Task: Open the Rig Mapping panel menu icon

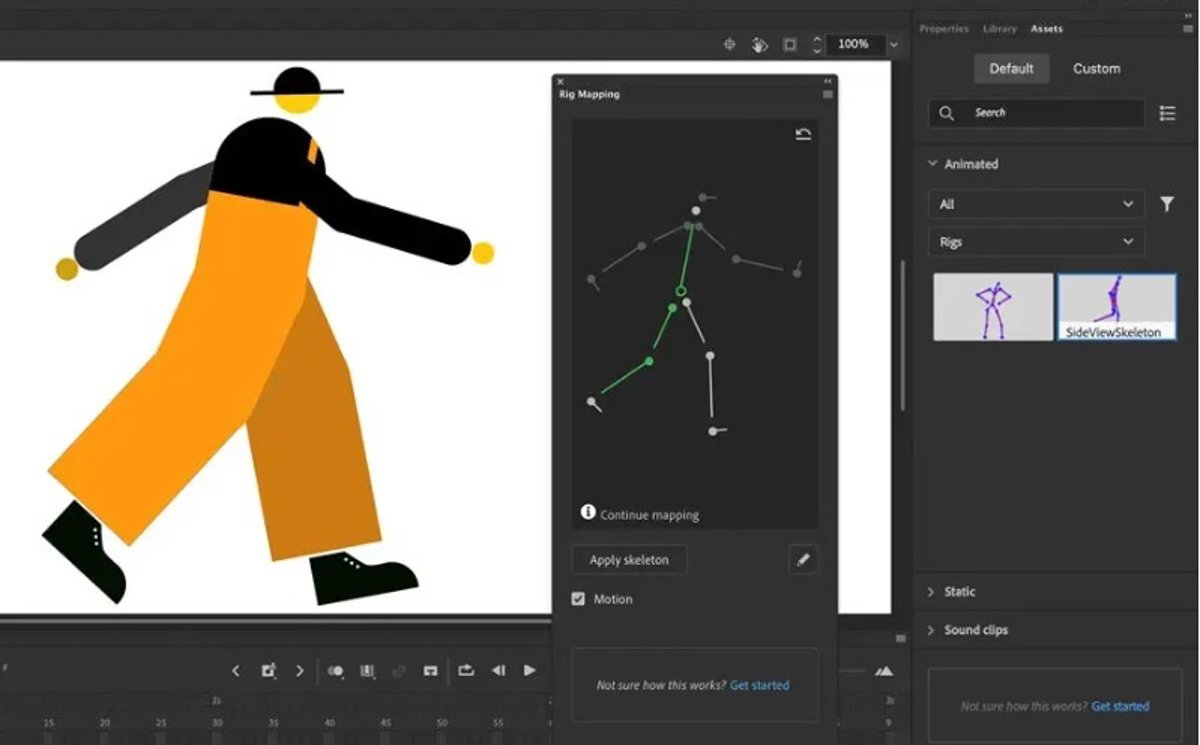Action: click(827, 94)
